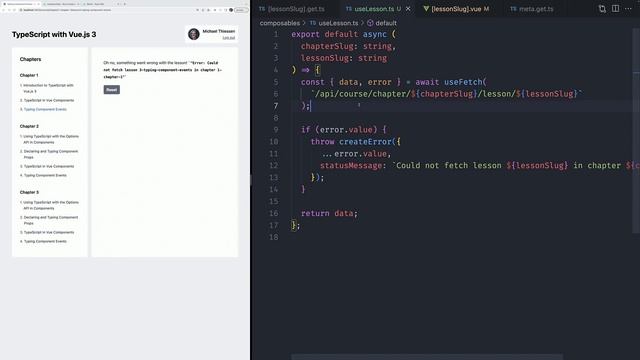Click the Chapter 2 heading
Image resolution: width=640 pixels, height=360 pixels.
(29, 126)
